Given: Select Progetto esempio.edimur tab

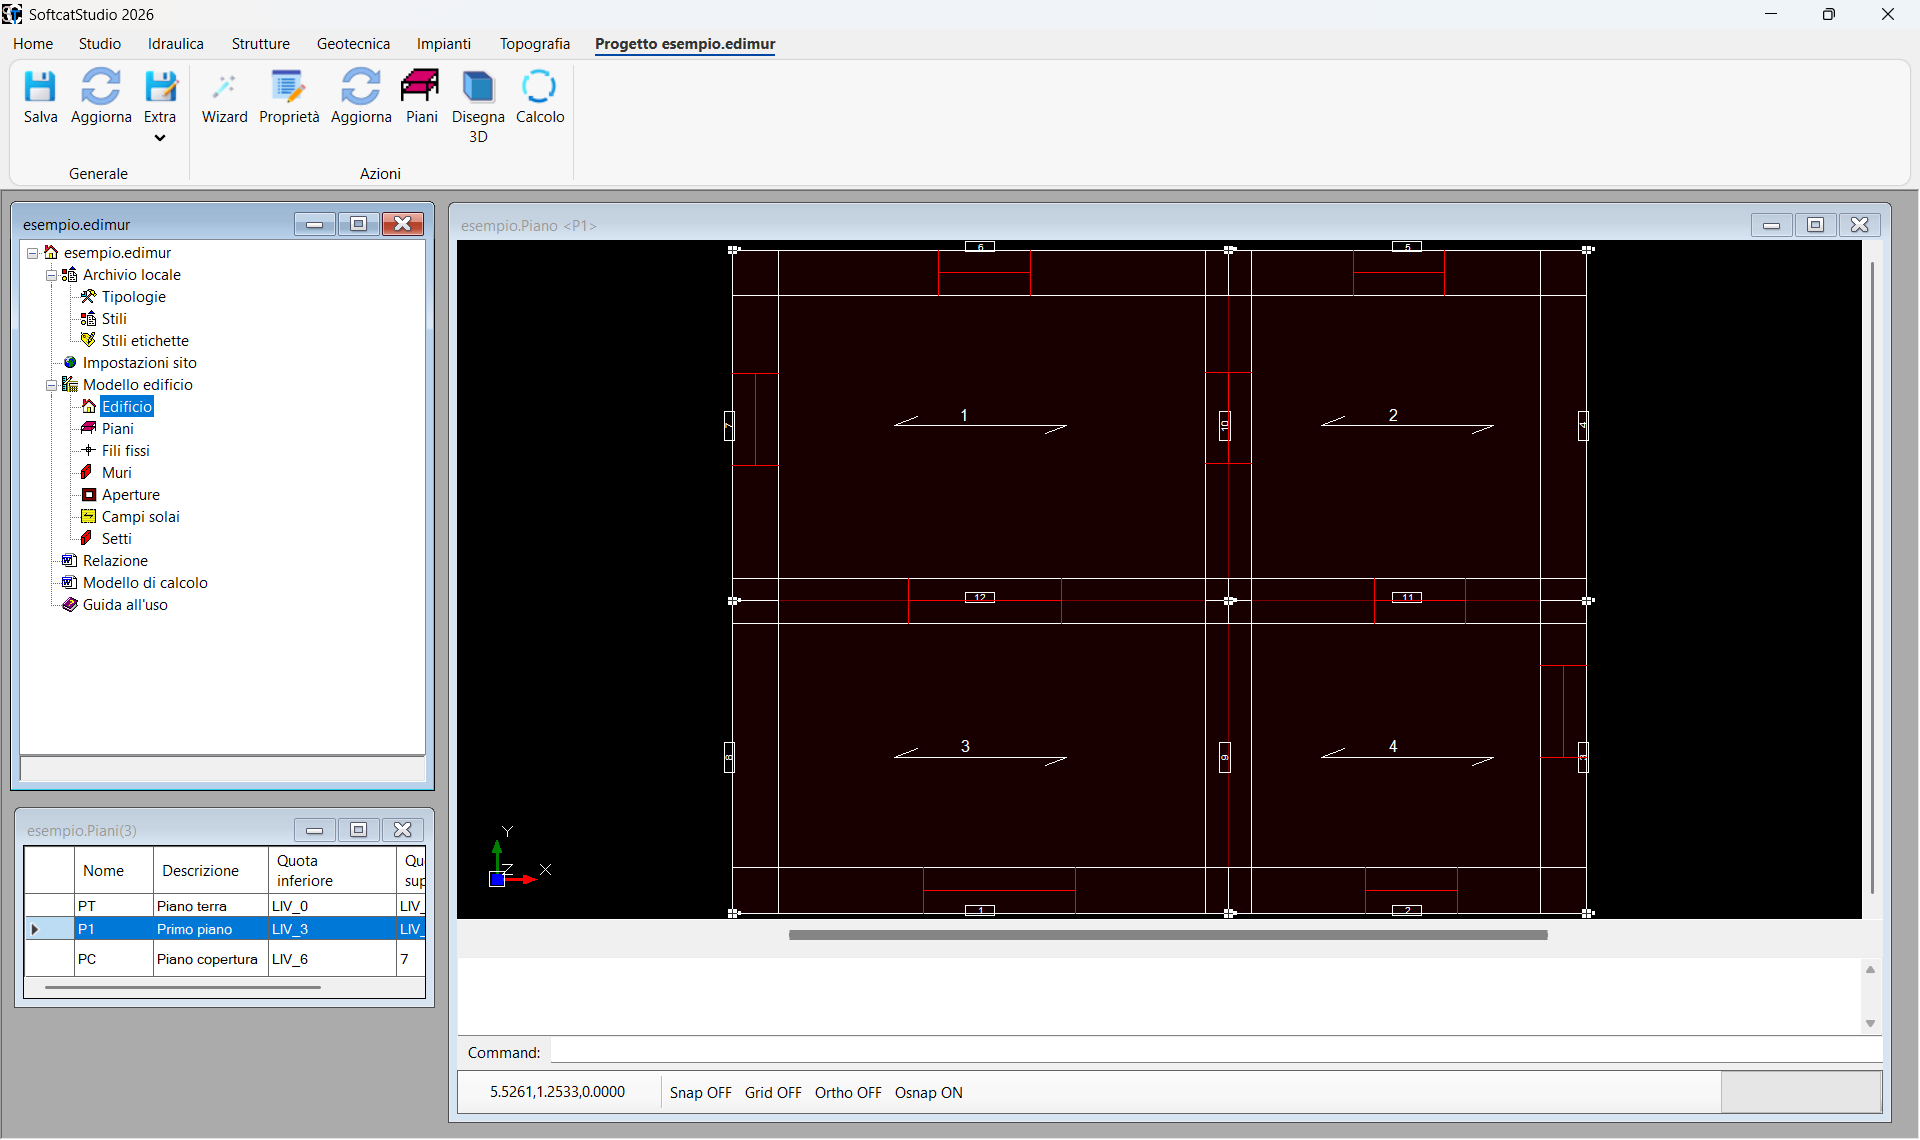Looking at the screenshot, I should click(x=685, y=44).
